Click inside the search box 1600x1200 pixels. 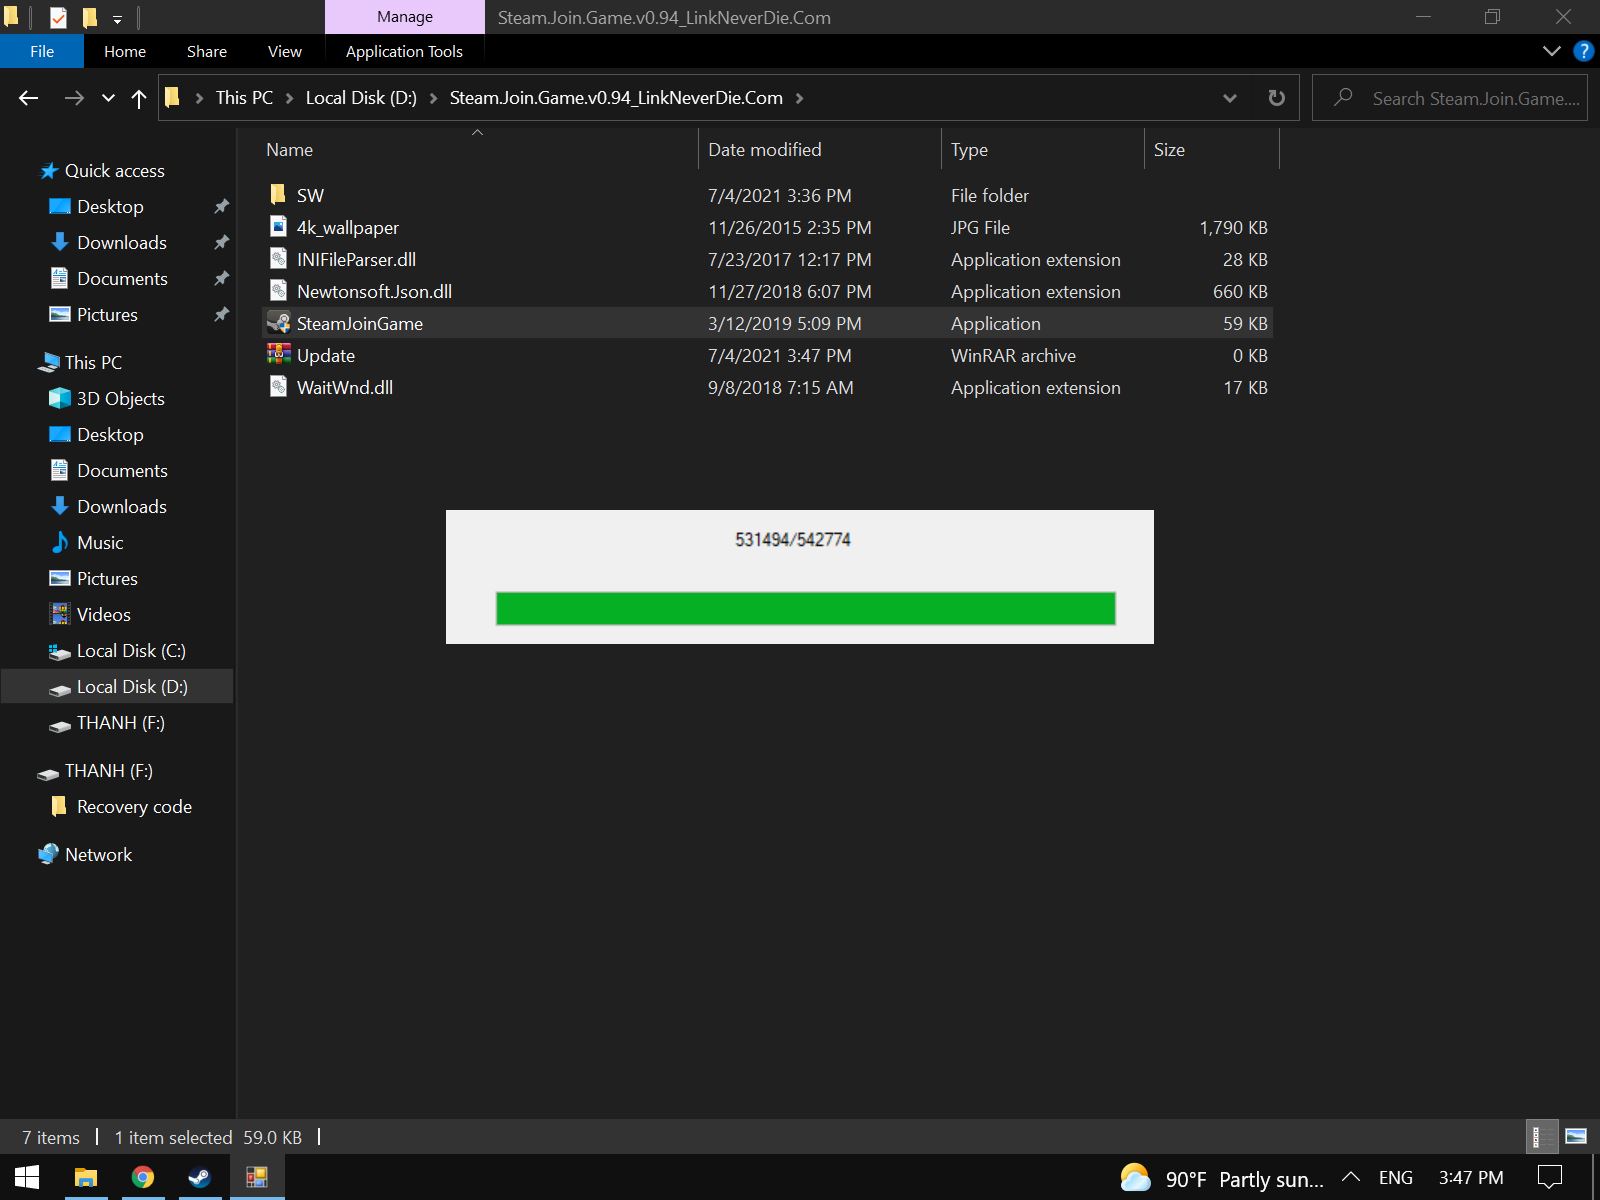coord(1450,97)
